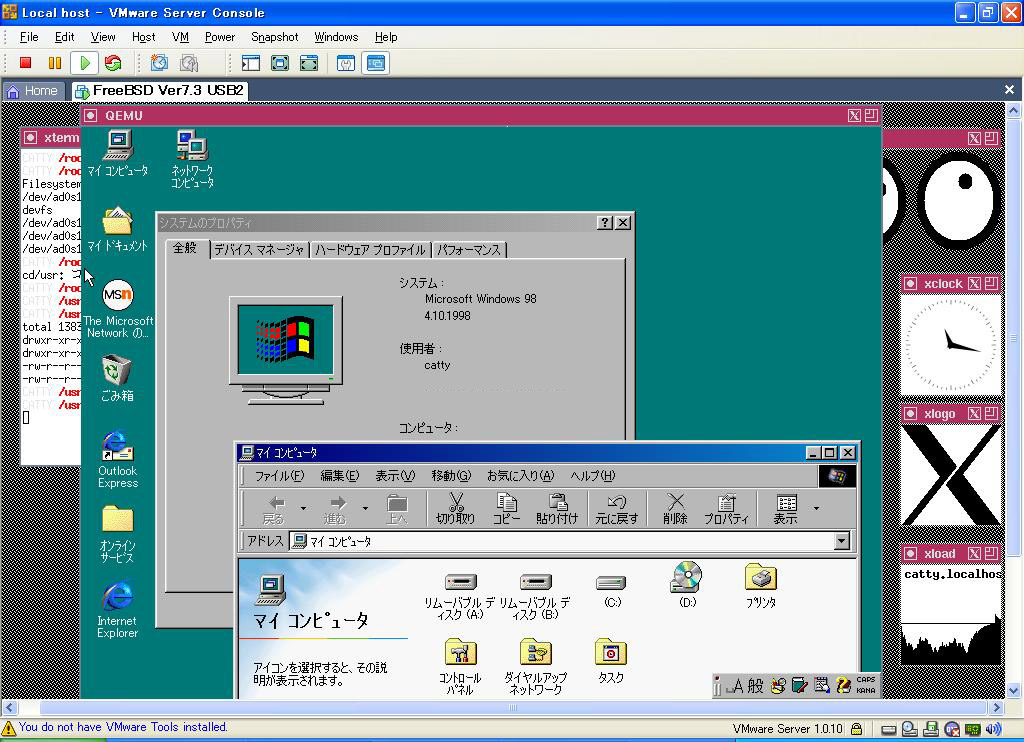This screenshot has width=1024, height=742.
Task: Open ファイル(F) menu in My Computer window
Action: pos(280,476)
